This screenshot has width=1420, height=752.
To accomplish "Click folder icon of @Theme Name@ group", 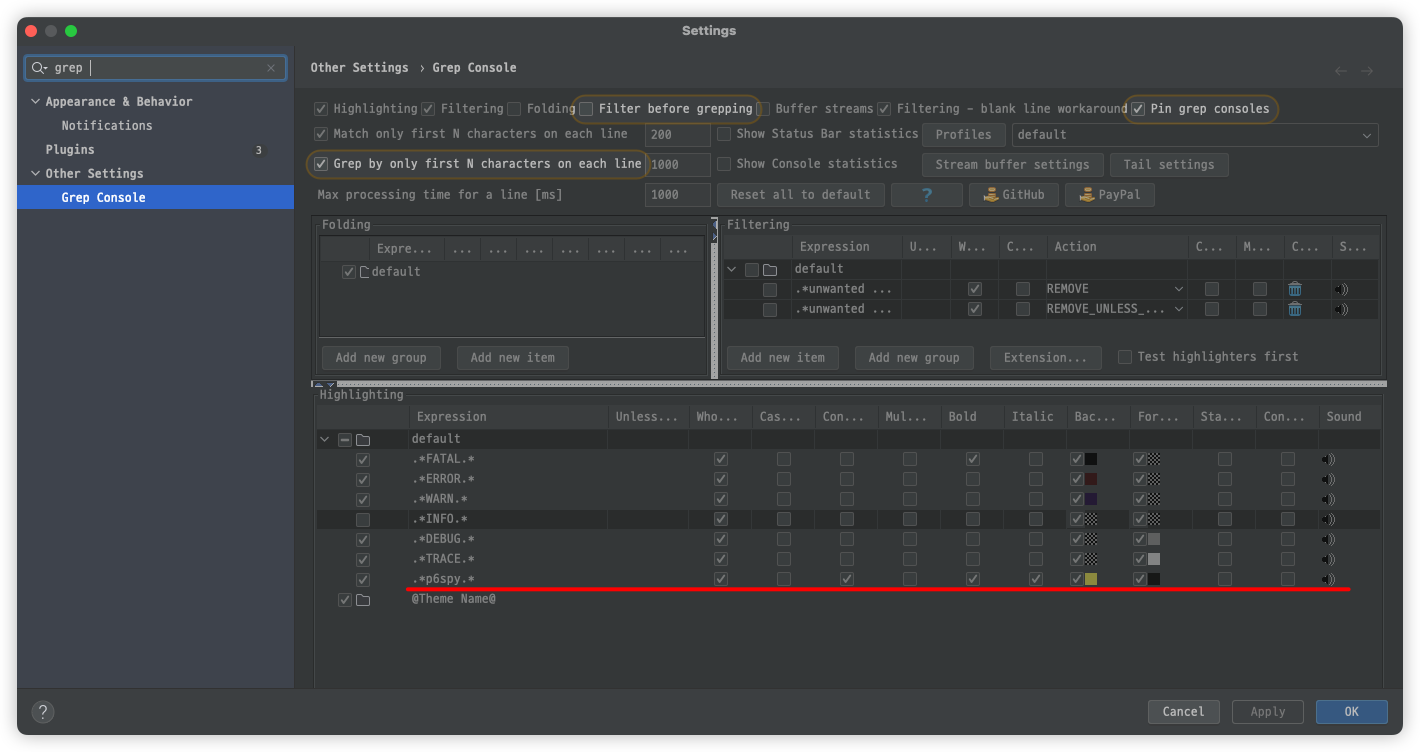I will [363, 600].
